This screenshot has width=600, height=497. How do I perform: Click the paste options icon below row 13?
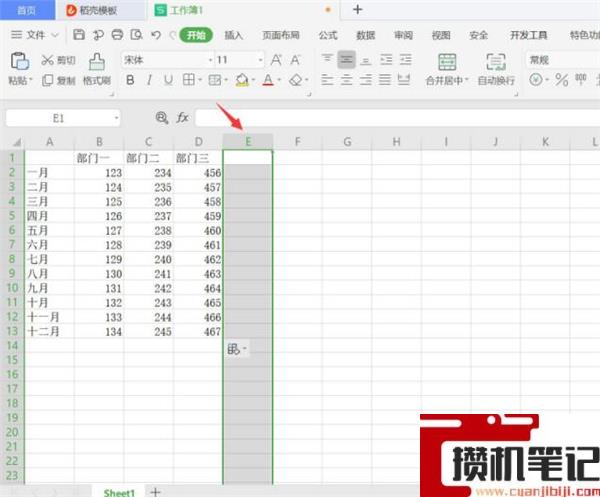pyautogui.click(x=234, y=349)
